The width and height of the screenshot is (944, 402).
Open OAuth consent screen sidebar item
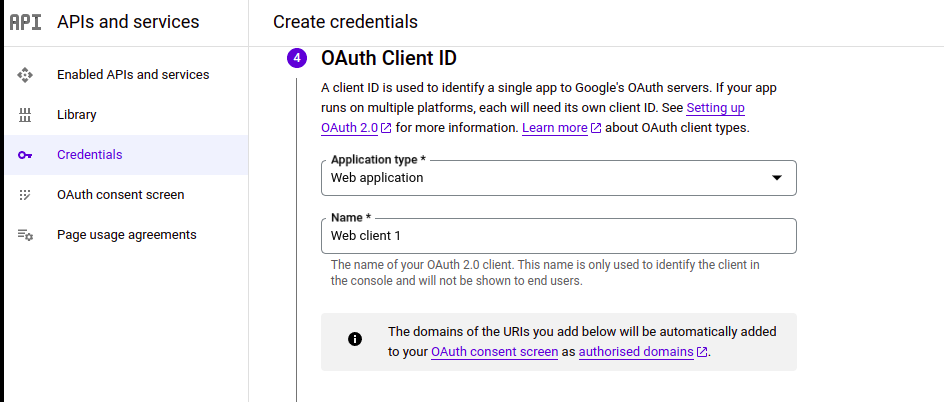121,195
